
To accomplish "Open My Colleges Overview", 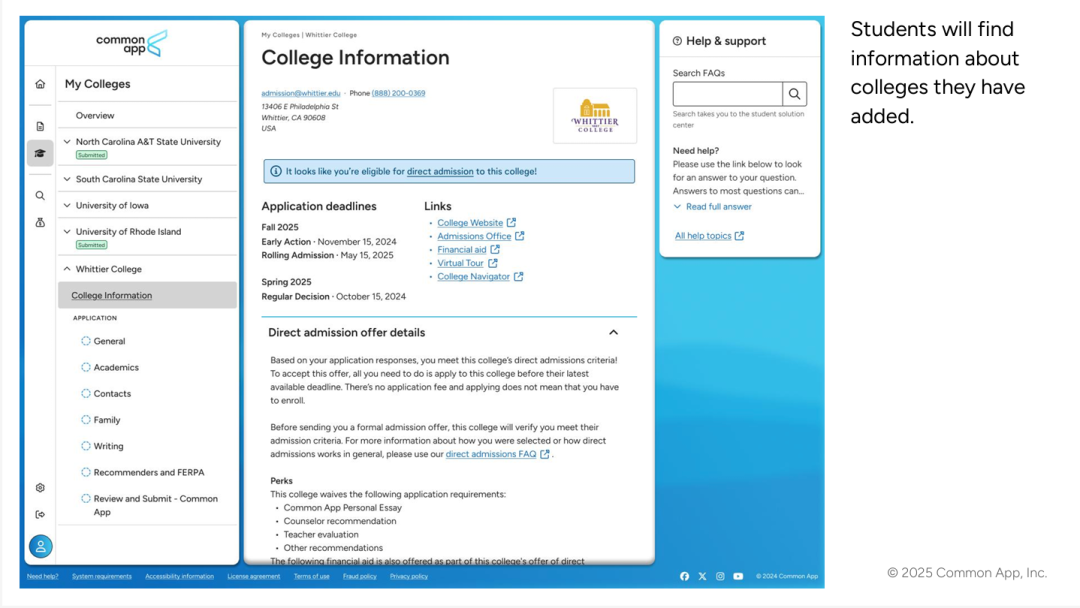I will coord(95,116).
